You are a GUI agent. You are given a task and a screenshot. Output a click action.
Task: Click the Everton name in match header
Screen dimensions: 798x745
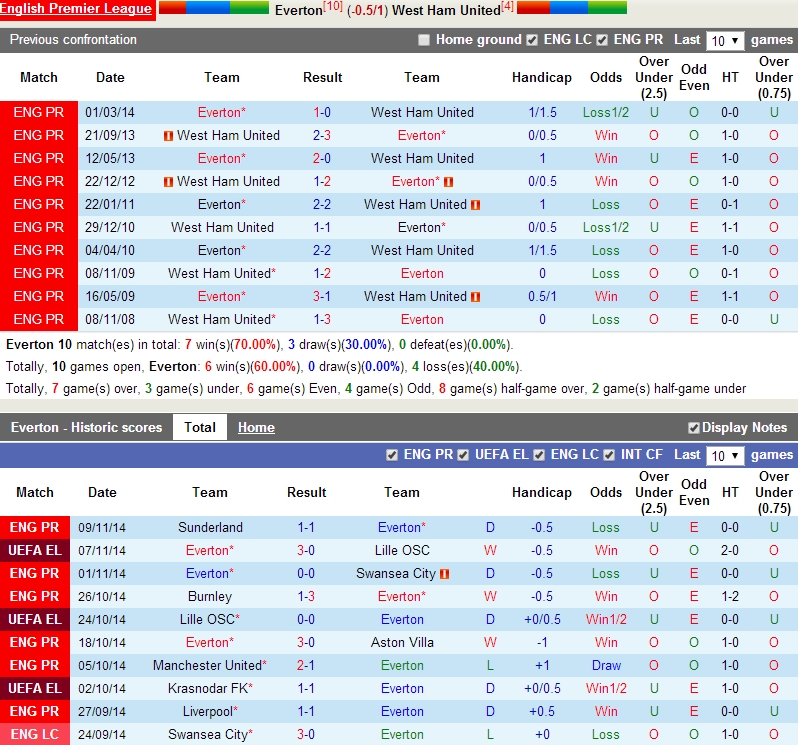299,10
